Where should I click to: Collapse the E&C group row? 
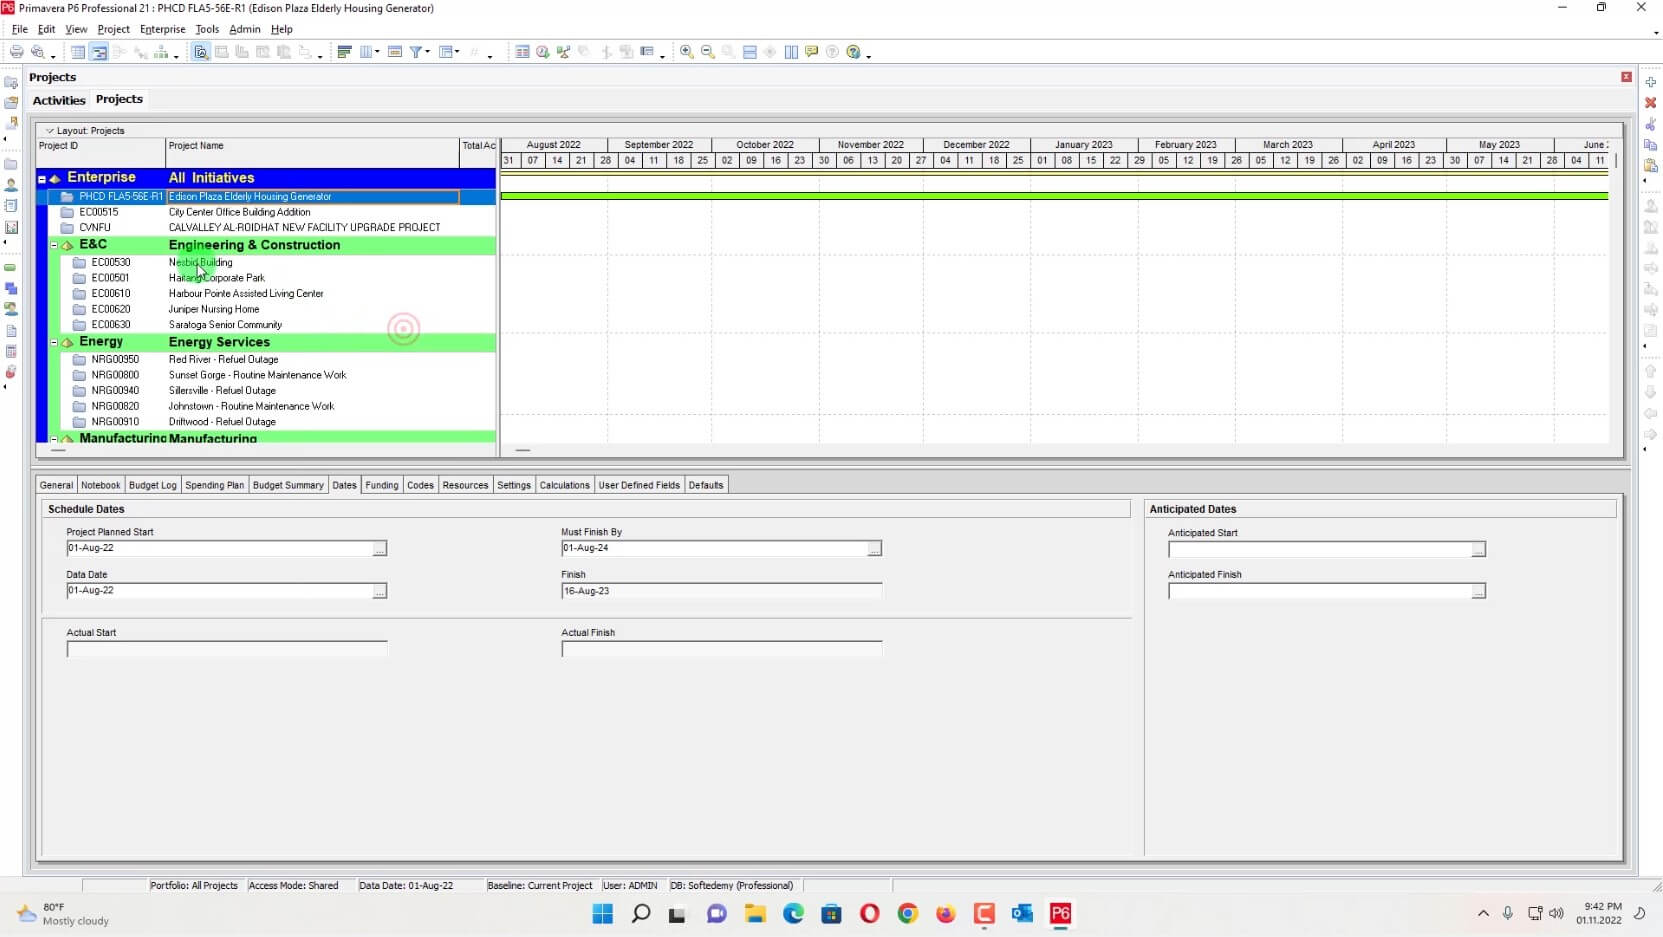pyautogui.click(x=54, y=245)
